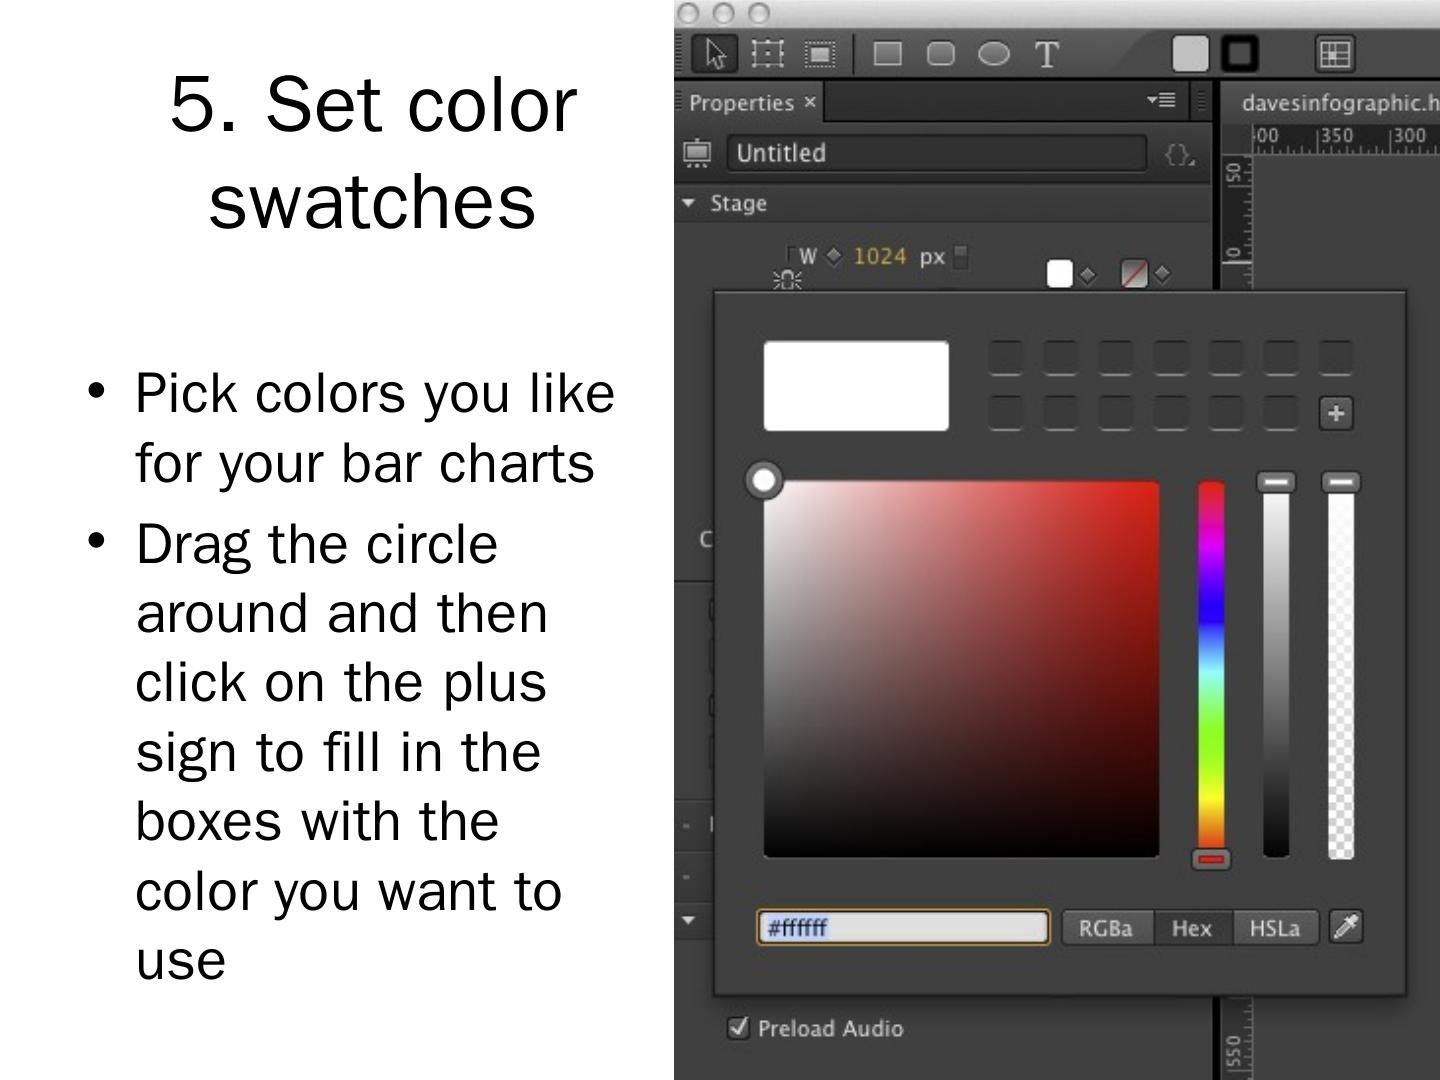Select the Rectangle tool
The height and width of the screenshot is (1080, 1440).
pos(887,53)
